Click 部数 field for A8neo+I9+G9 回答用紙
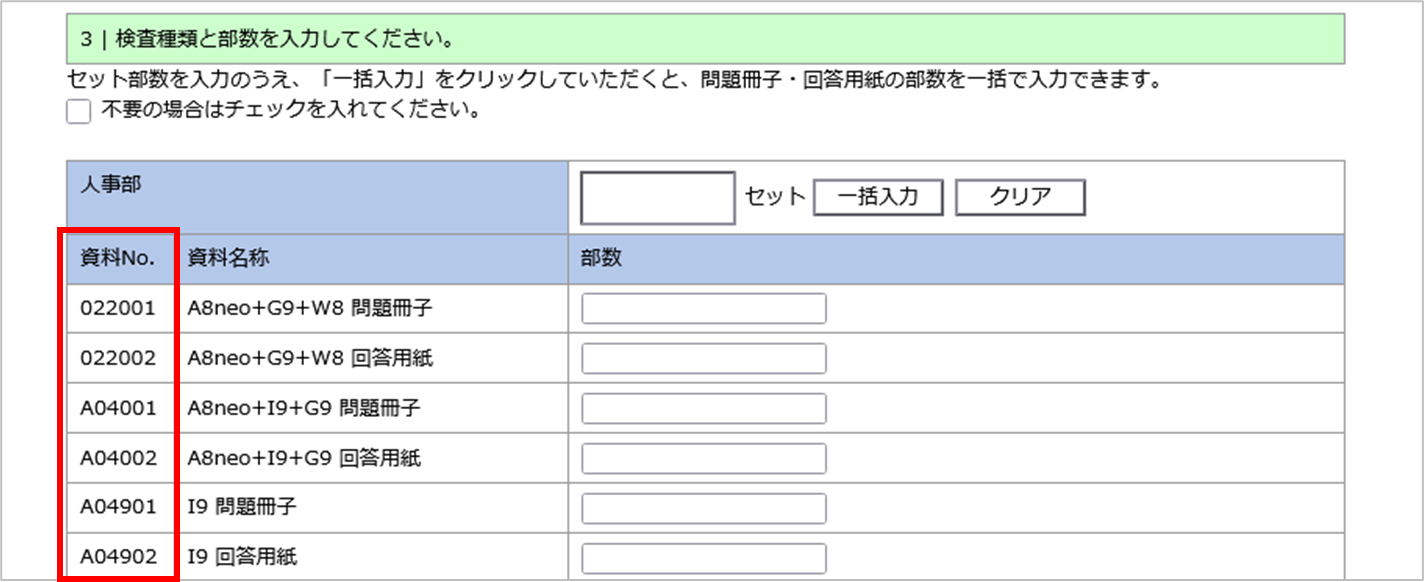The image size is (1424, 582). (704, 458)
